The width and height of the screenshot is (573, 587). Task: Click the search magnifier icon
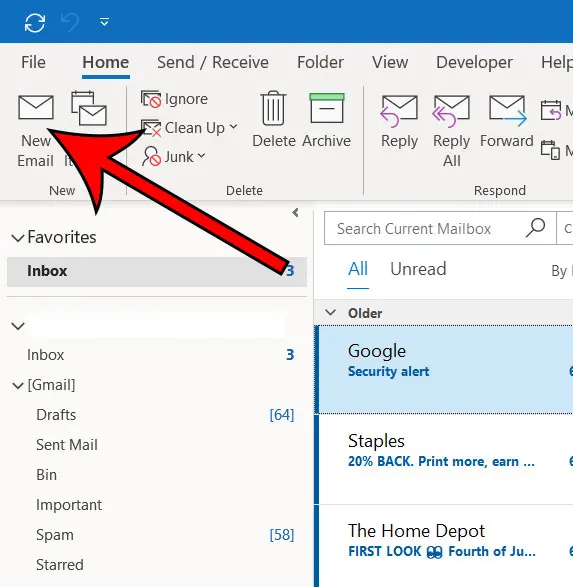pyautogui.click(x=536, y=228)
